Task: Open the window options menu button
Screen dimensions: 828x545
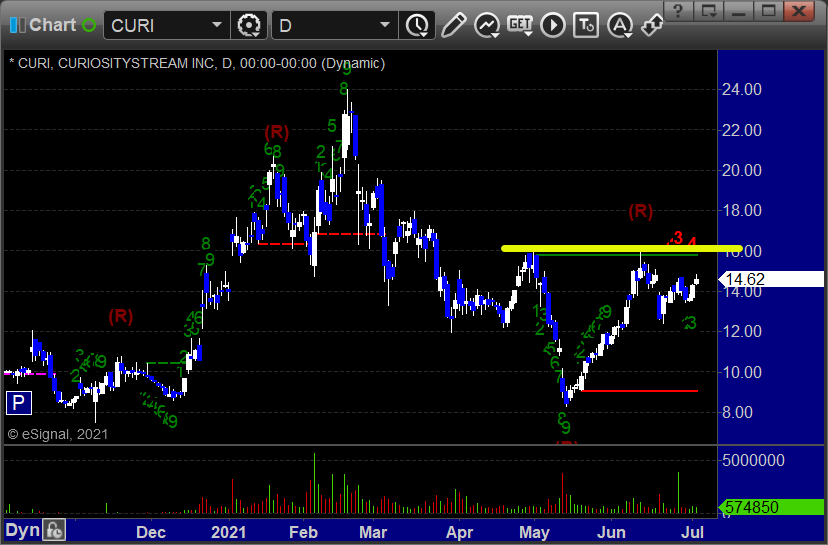Action: tap(708, 11)
